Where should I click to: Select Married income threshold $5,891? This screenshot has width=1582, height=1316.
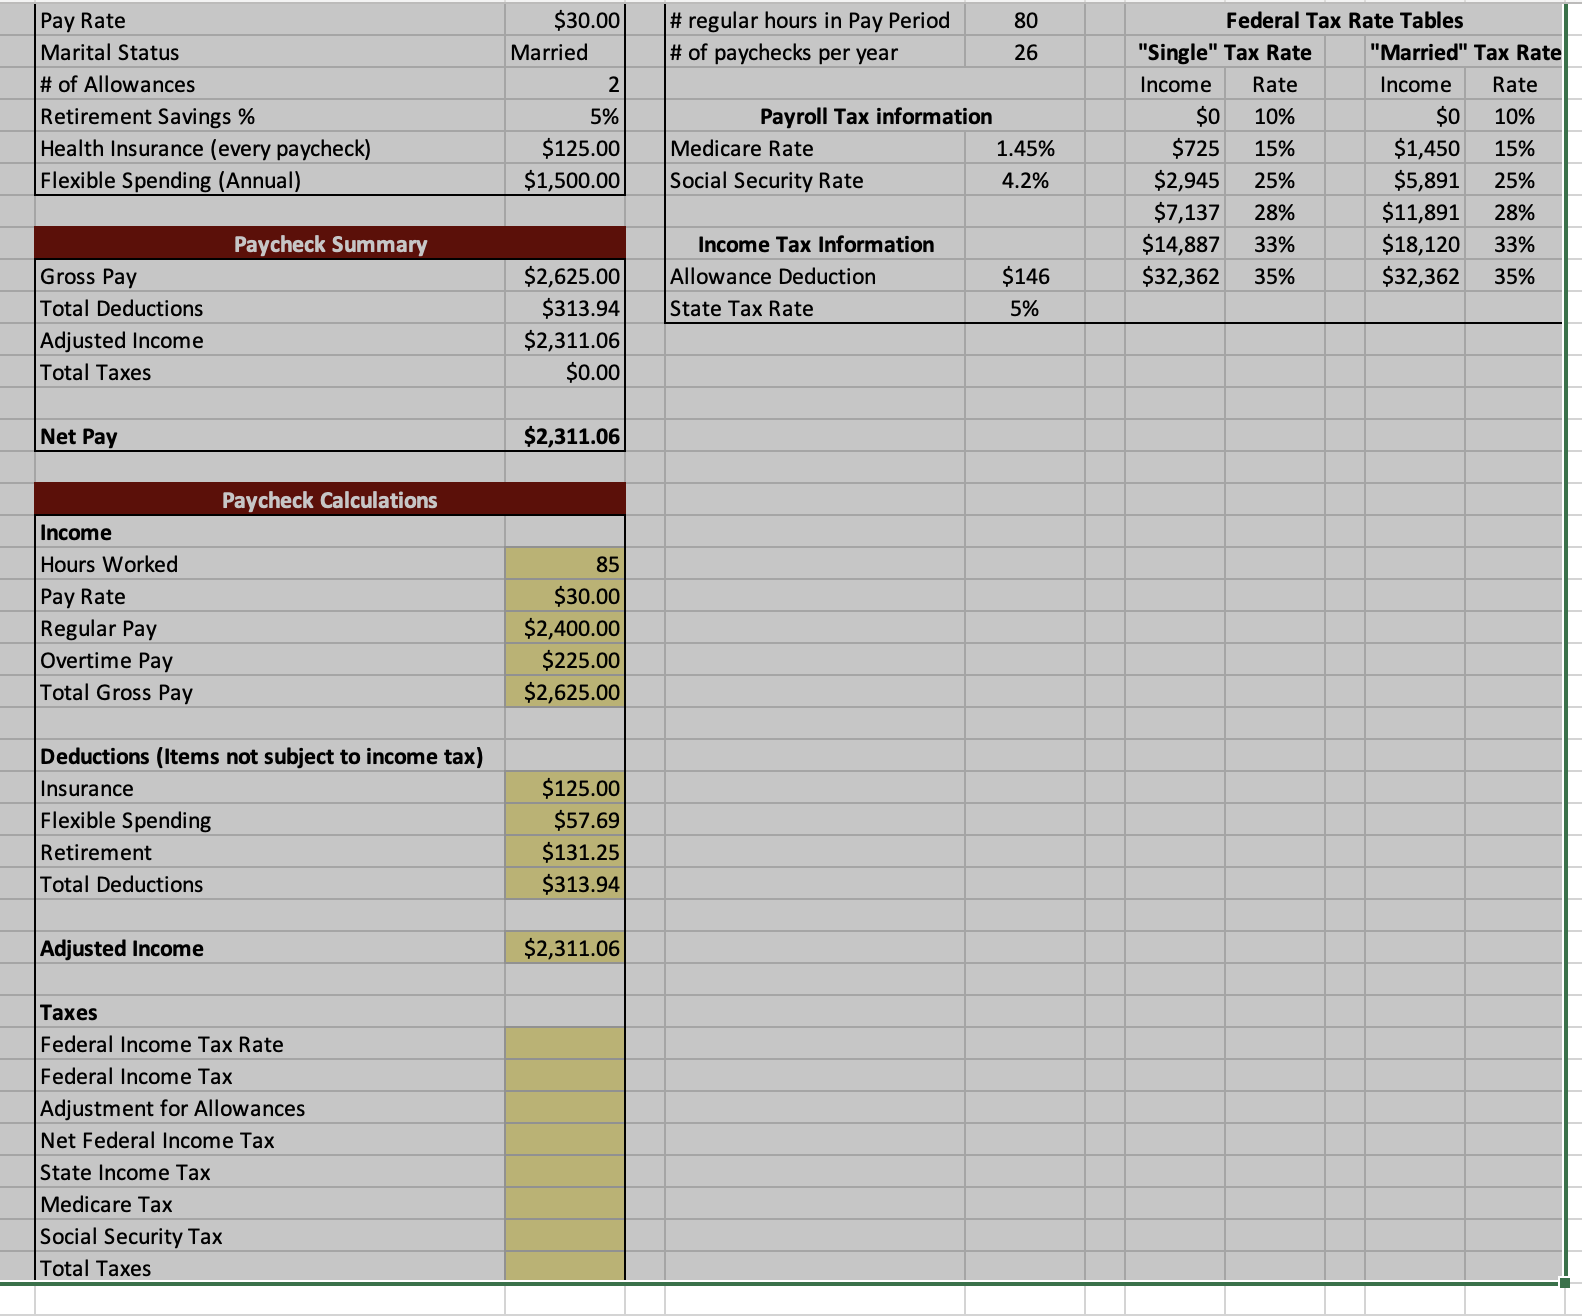(1415, 180)
